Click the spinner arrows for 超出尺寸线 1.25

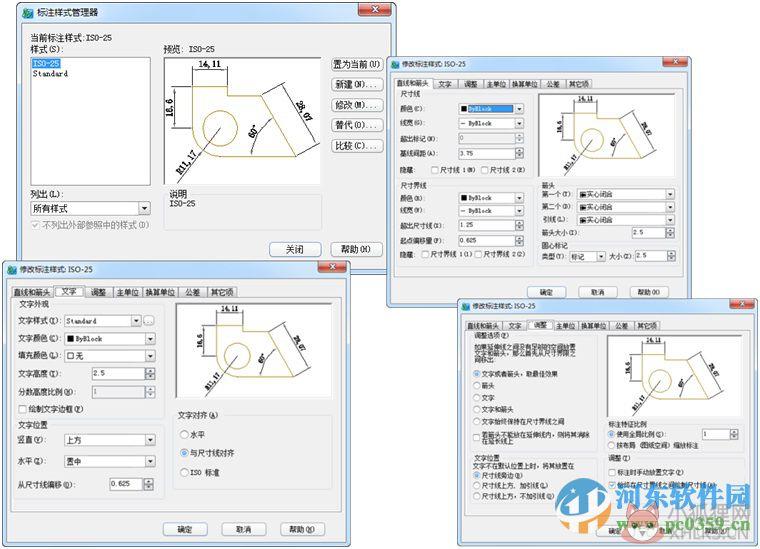tap(519, 225)
